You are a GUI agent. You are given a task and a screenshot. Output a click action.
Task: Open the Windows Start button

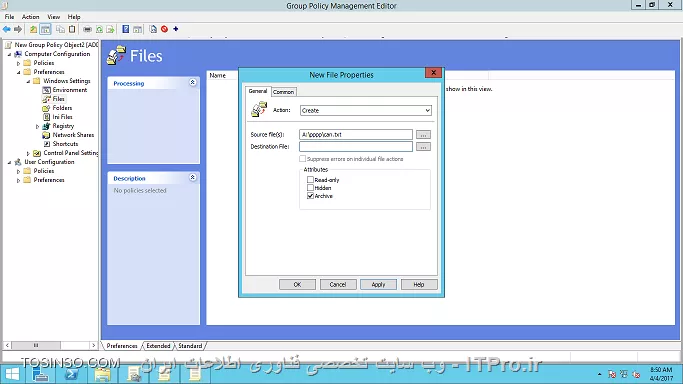pyautogui.click(x=12, y=374)
